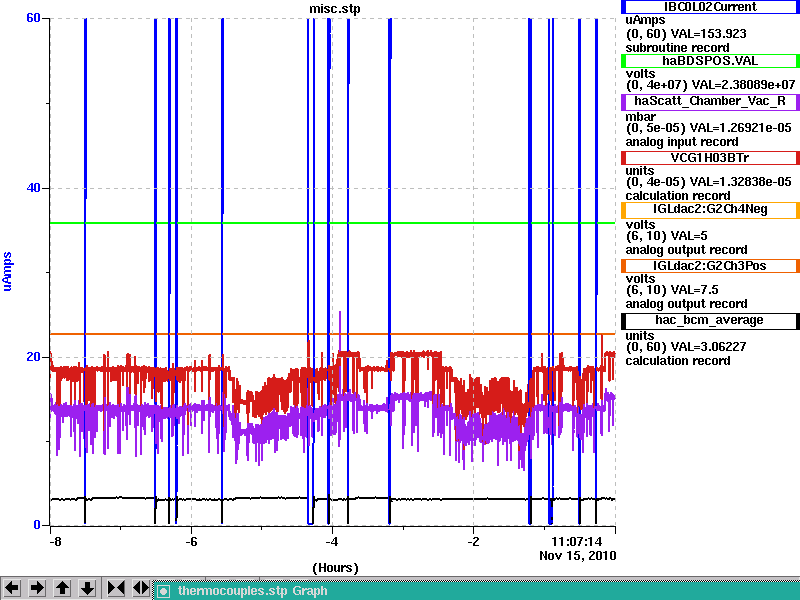Pan the graph right with the right arrow
Viewport: 800px width, 600px height.
(37, 588)
